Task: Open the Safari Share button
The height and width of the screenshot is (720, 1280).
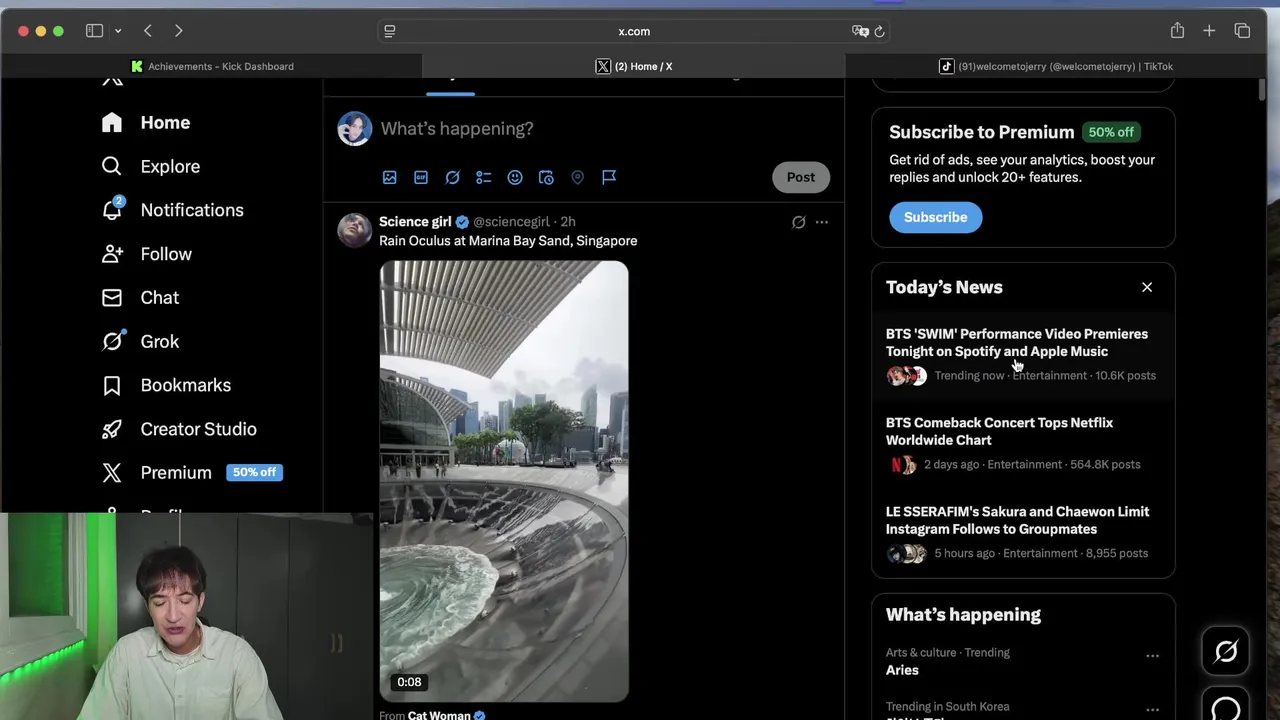Action: tap(1177, 31)
